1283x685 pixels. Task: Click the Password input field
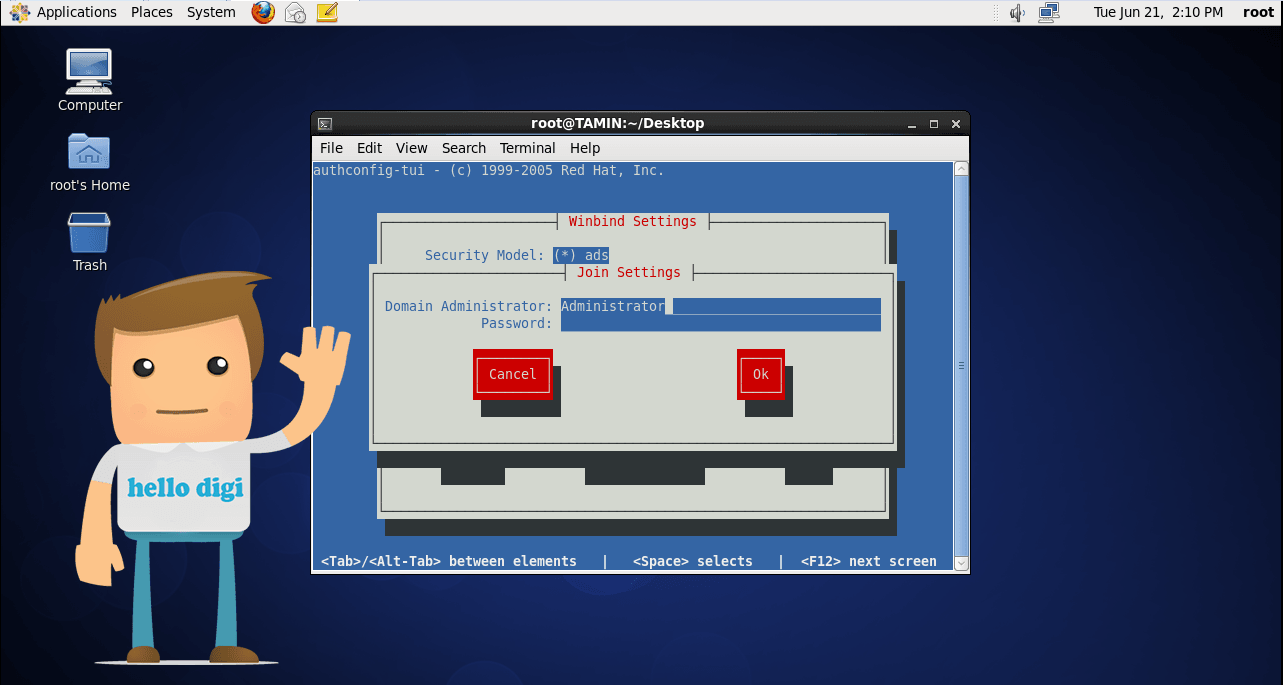(x=721, y=323)
